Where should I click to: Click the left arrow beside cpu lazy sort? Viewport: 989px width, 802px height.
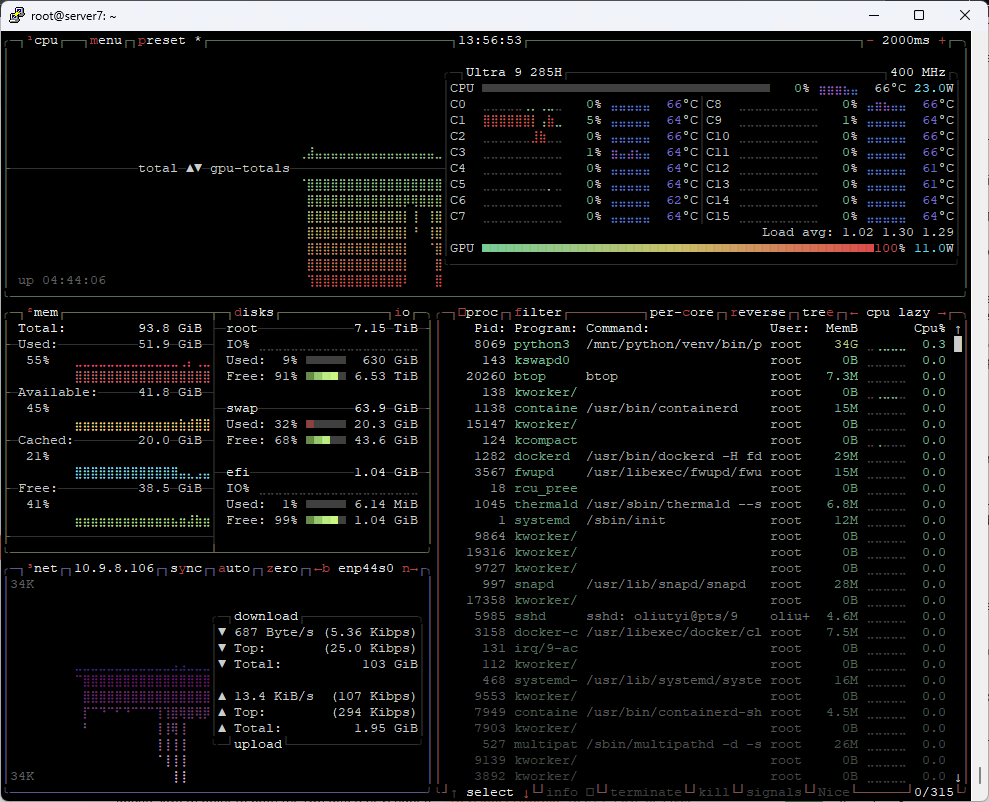pos(856,312)
